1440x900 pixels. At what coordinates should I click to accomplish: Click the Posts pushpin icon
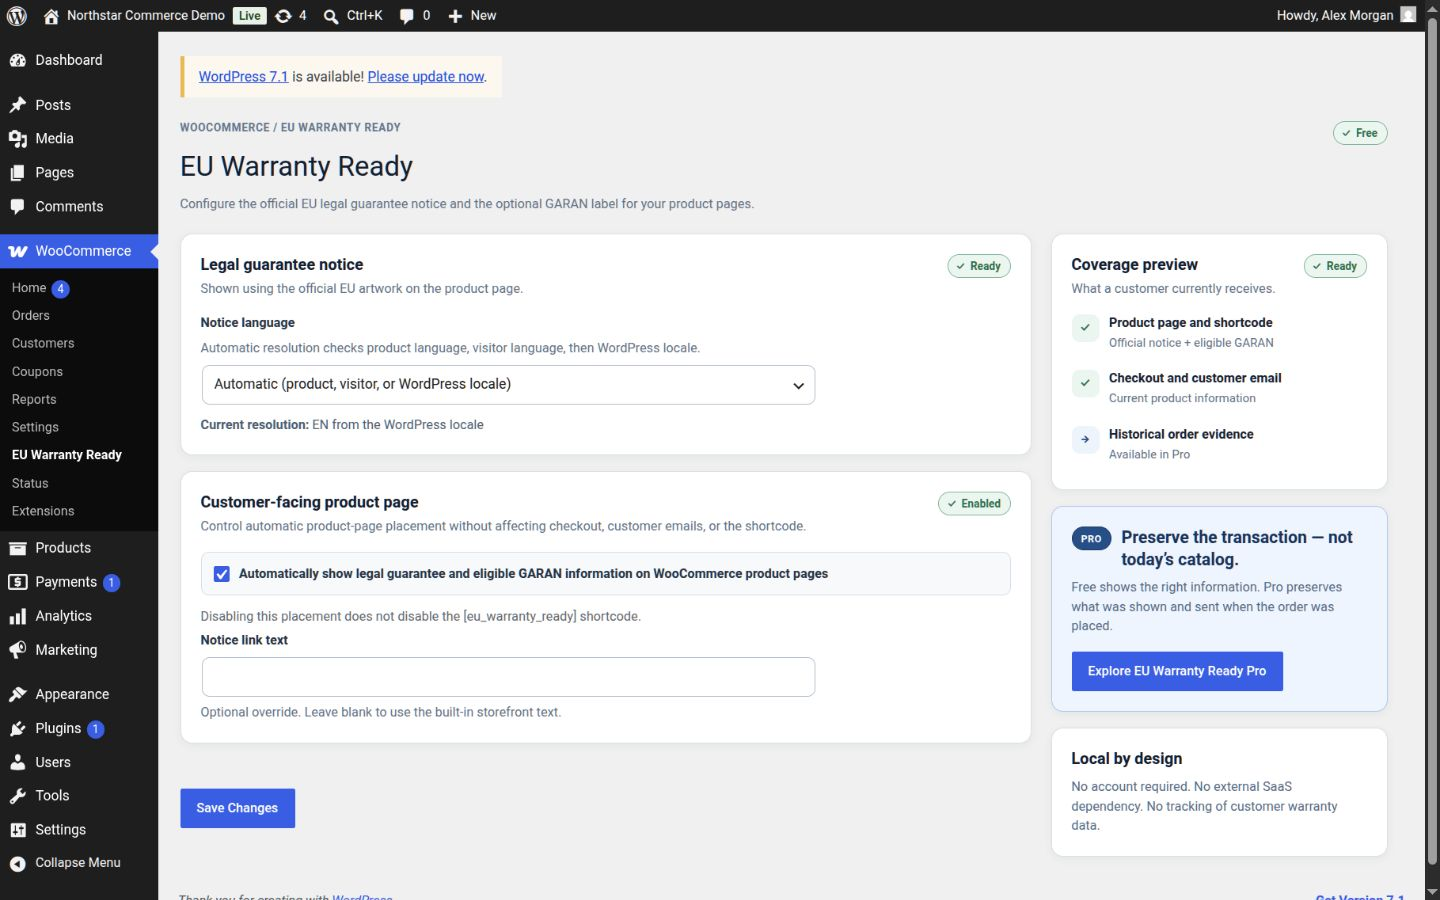coord(18,105)
